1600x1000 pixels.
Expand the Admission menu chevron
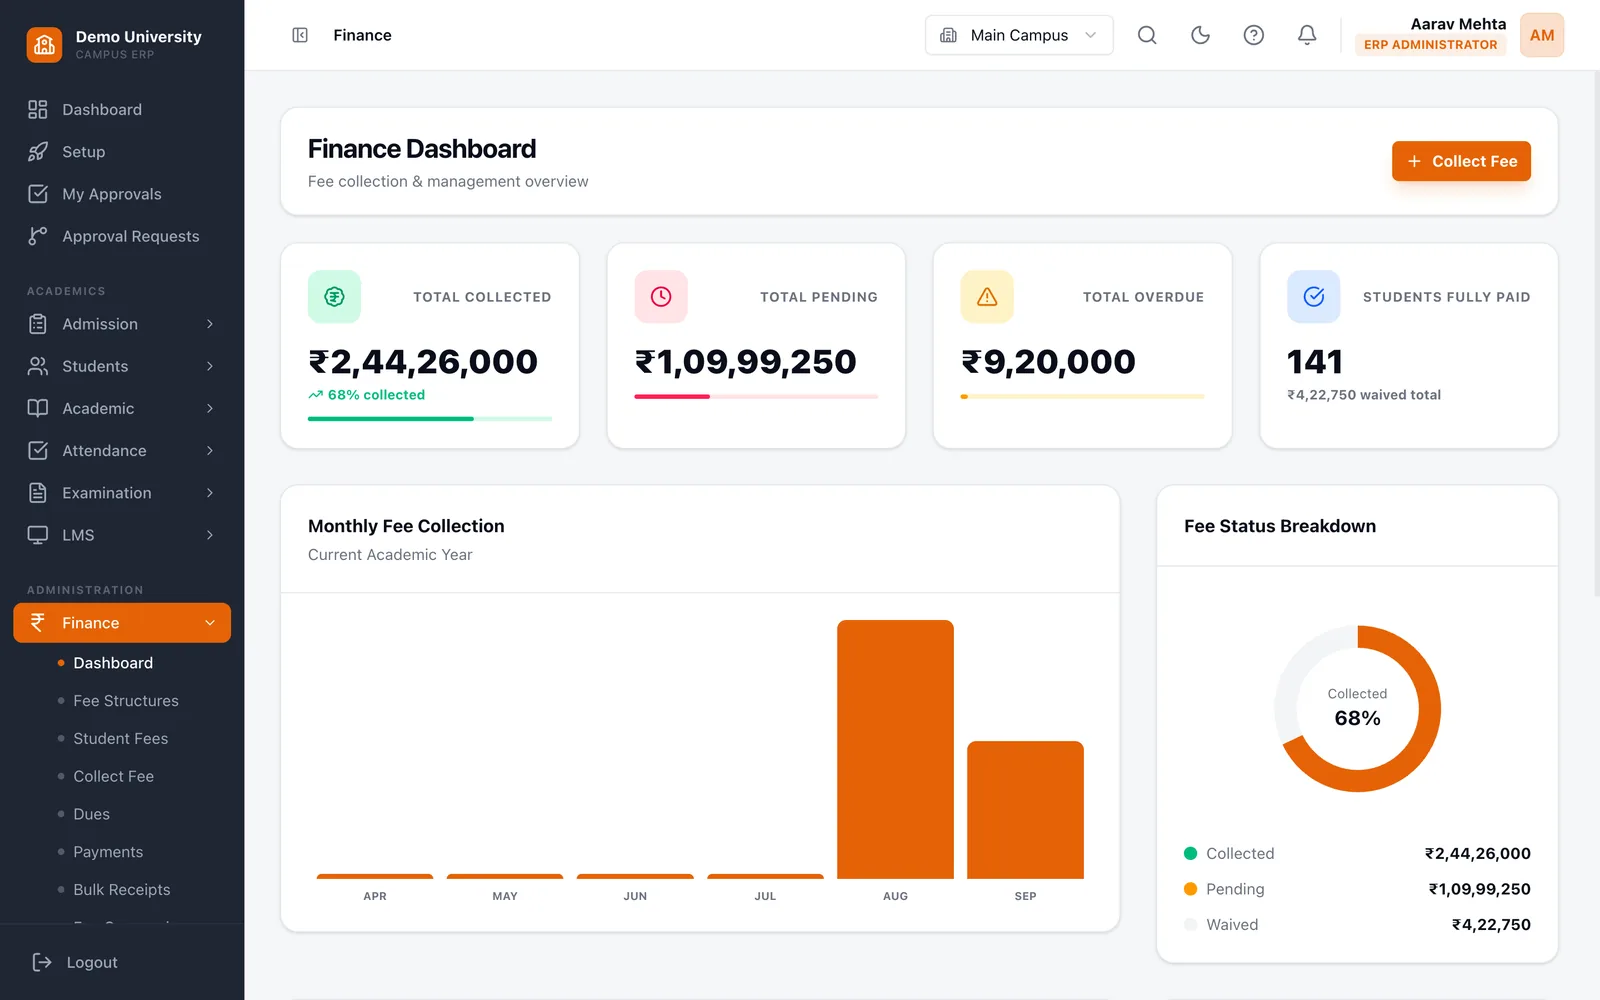click(x=210, y=324)
